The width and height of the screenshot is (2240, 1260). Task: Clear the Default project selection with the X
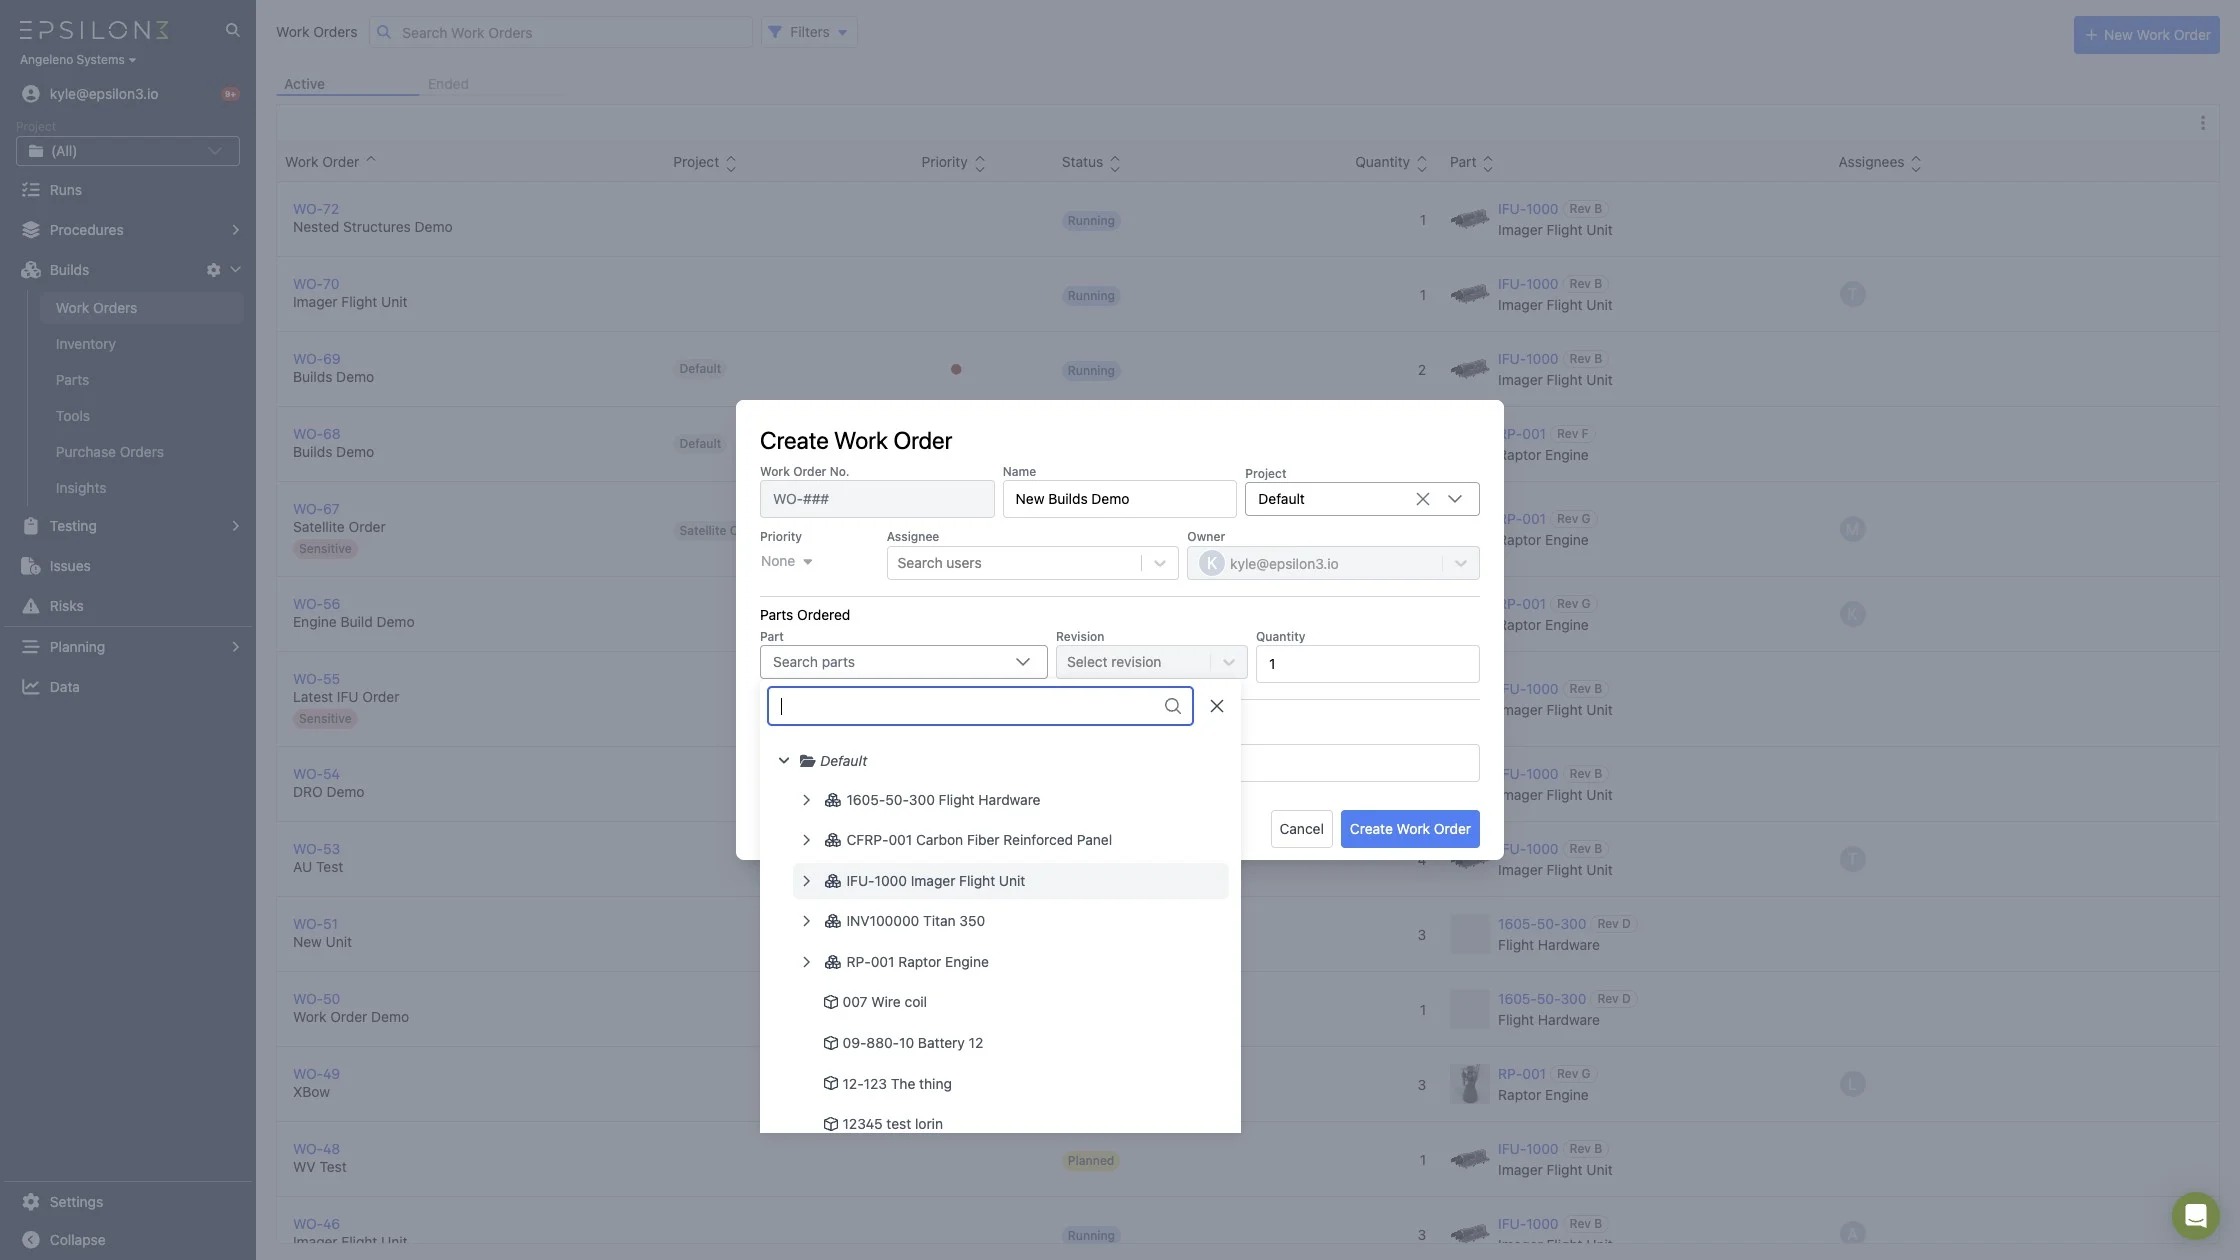[1422, 499]
